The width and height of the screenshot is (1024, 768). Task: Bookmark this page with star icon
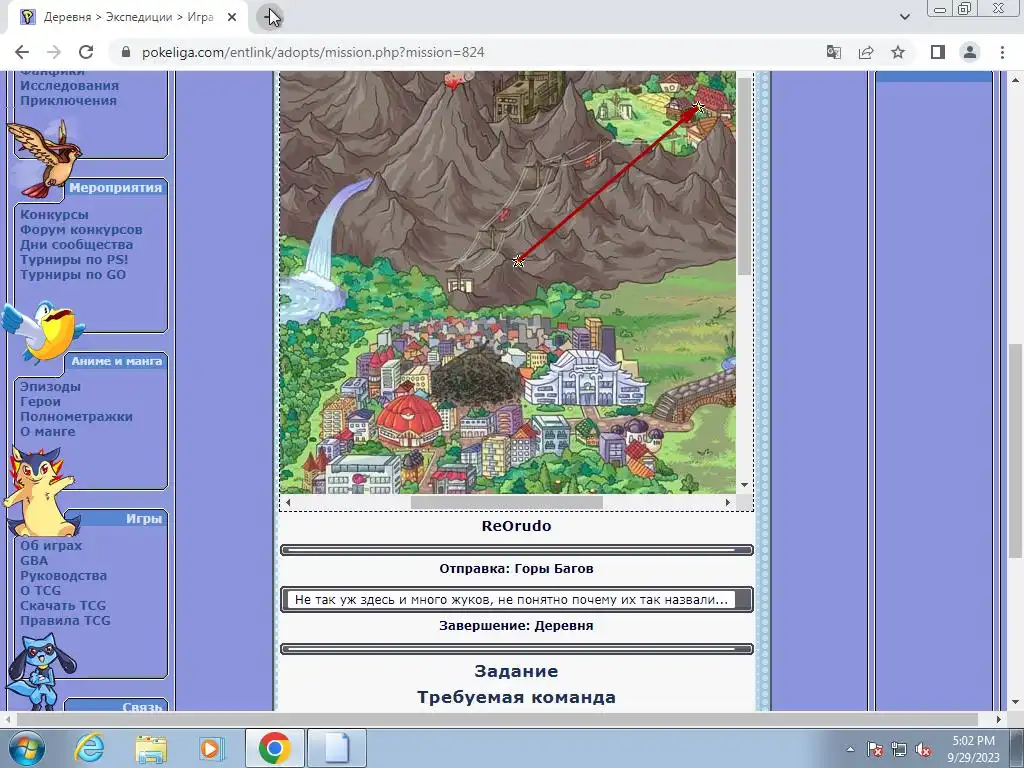(899, 52)
